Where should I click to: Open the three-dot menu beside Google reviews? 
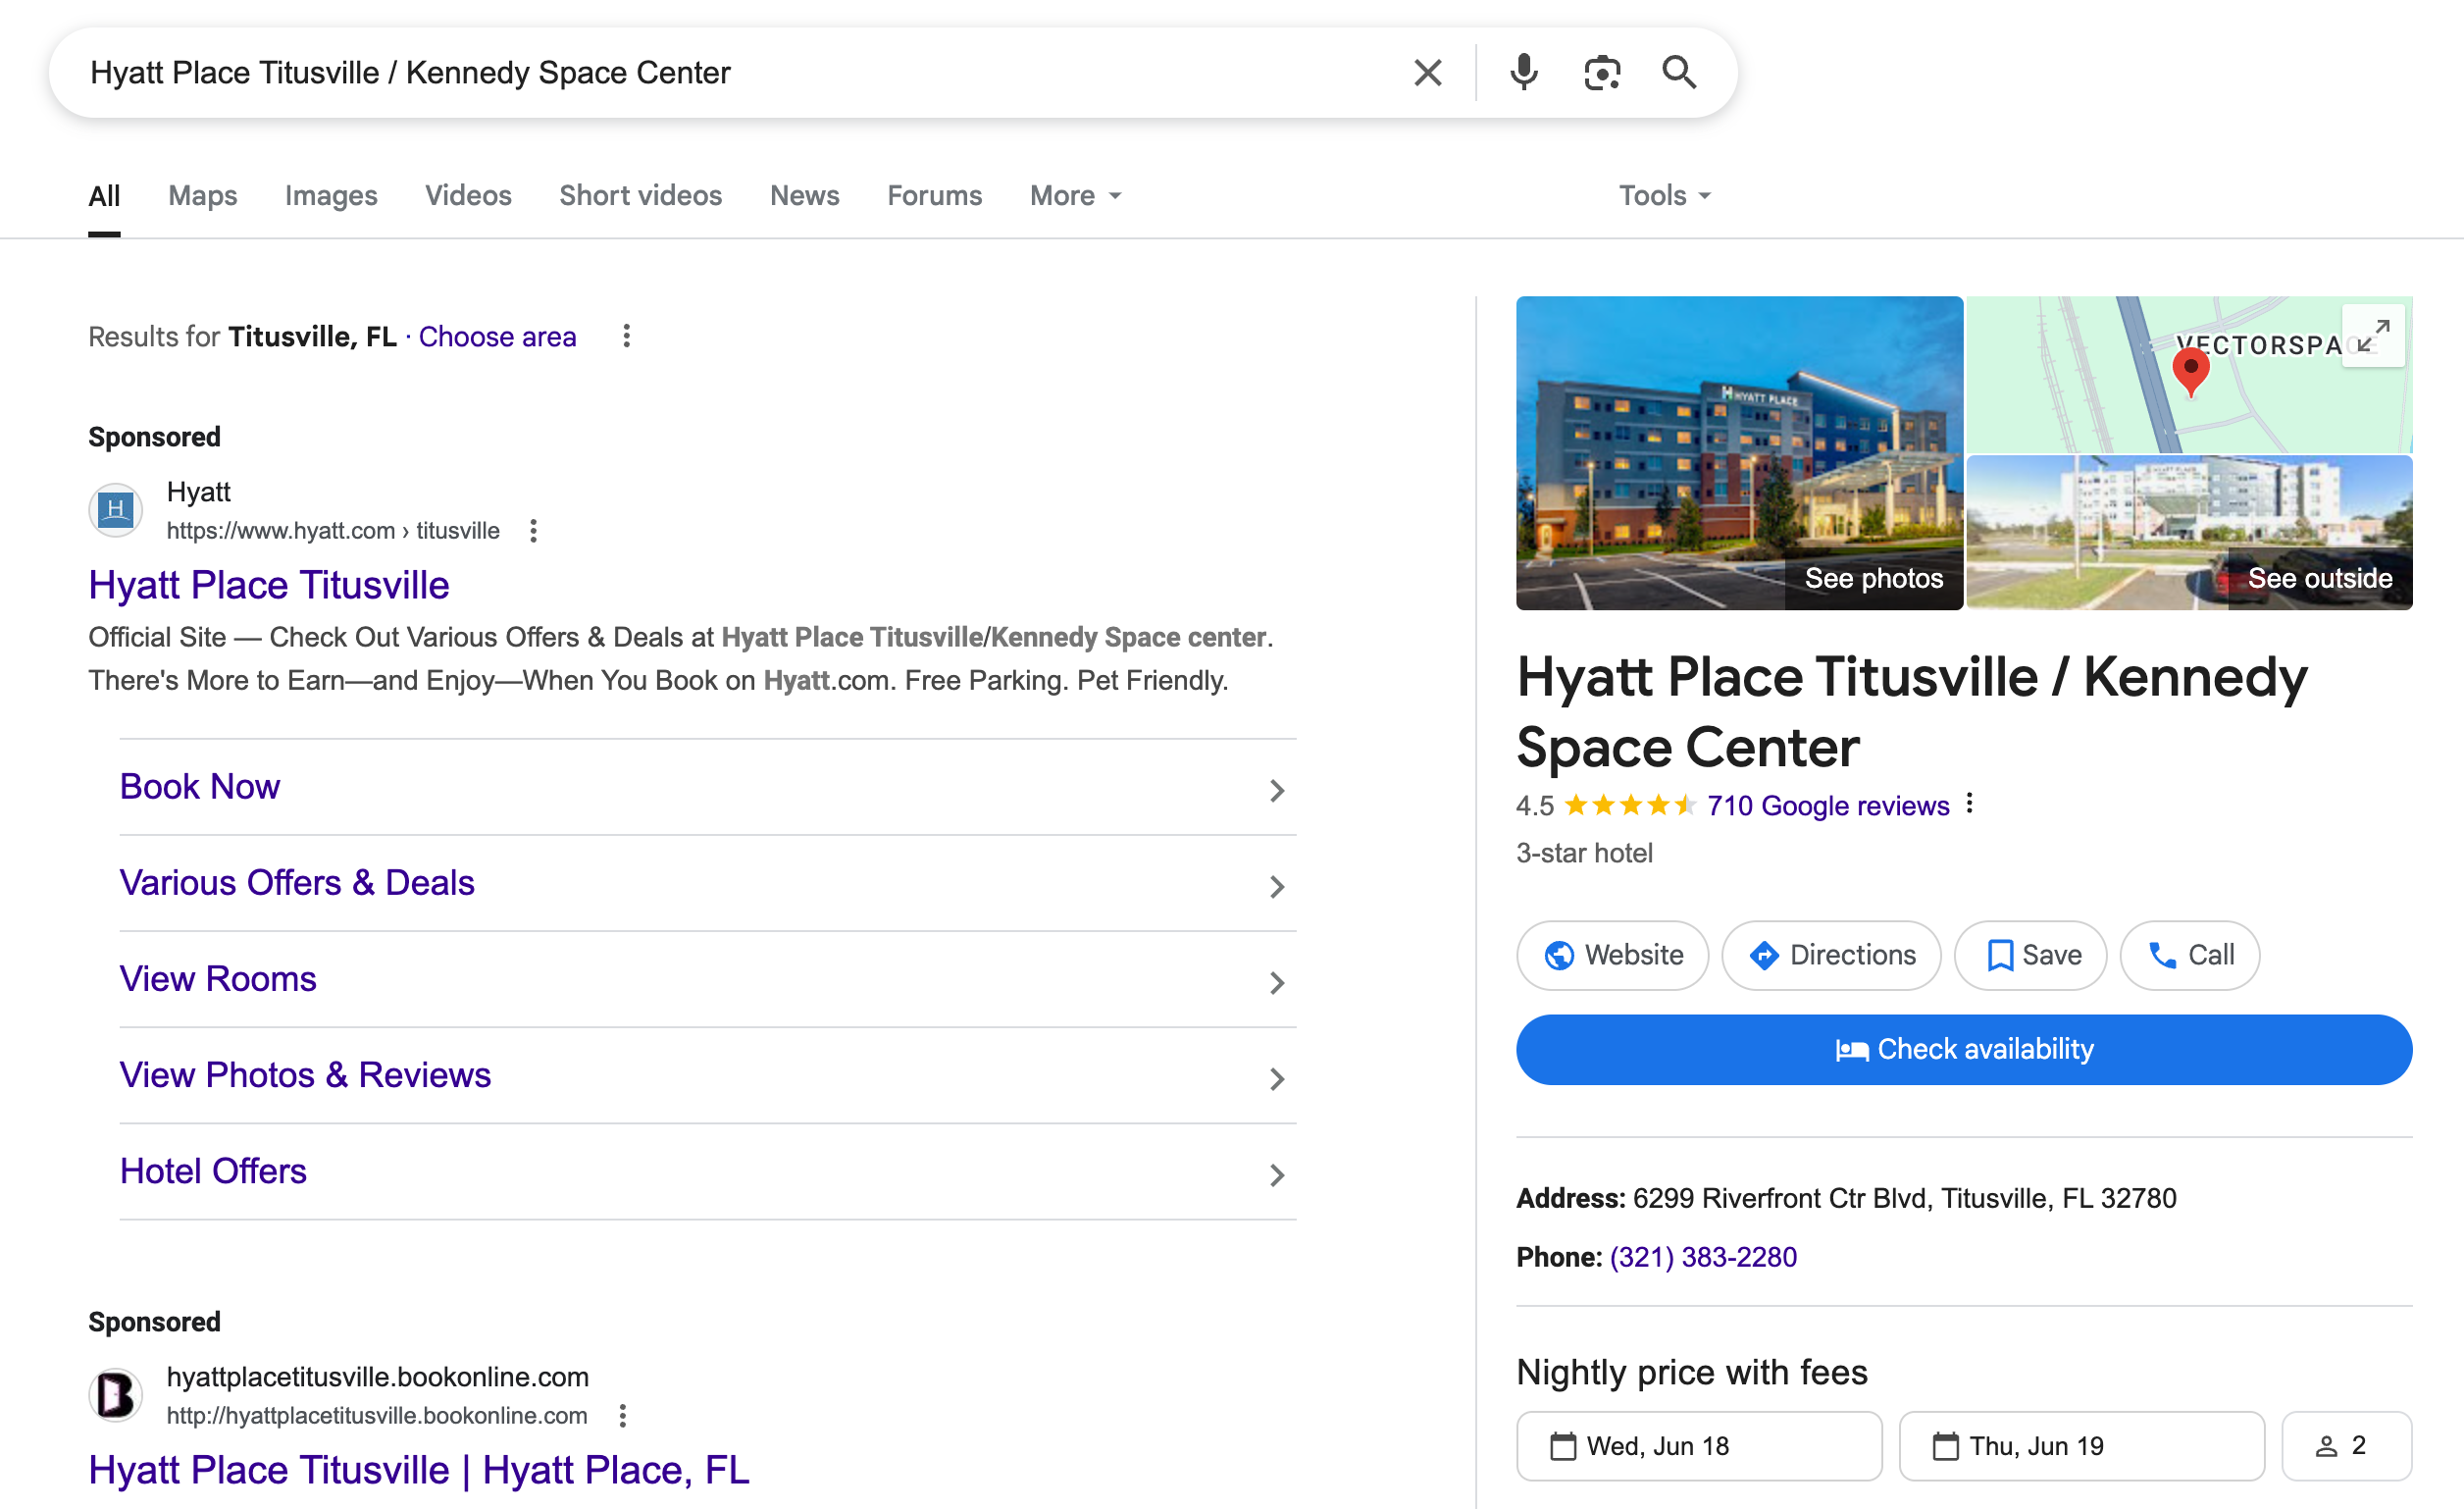point(1969,803)
